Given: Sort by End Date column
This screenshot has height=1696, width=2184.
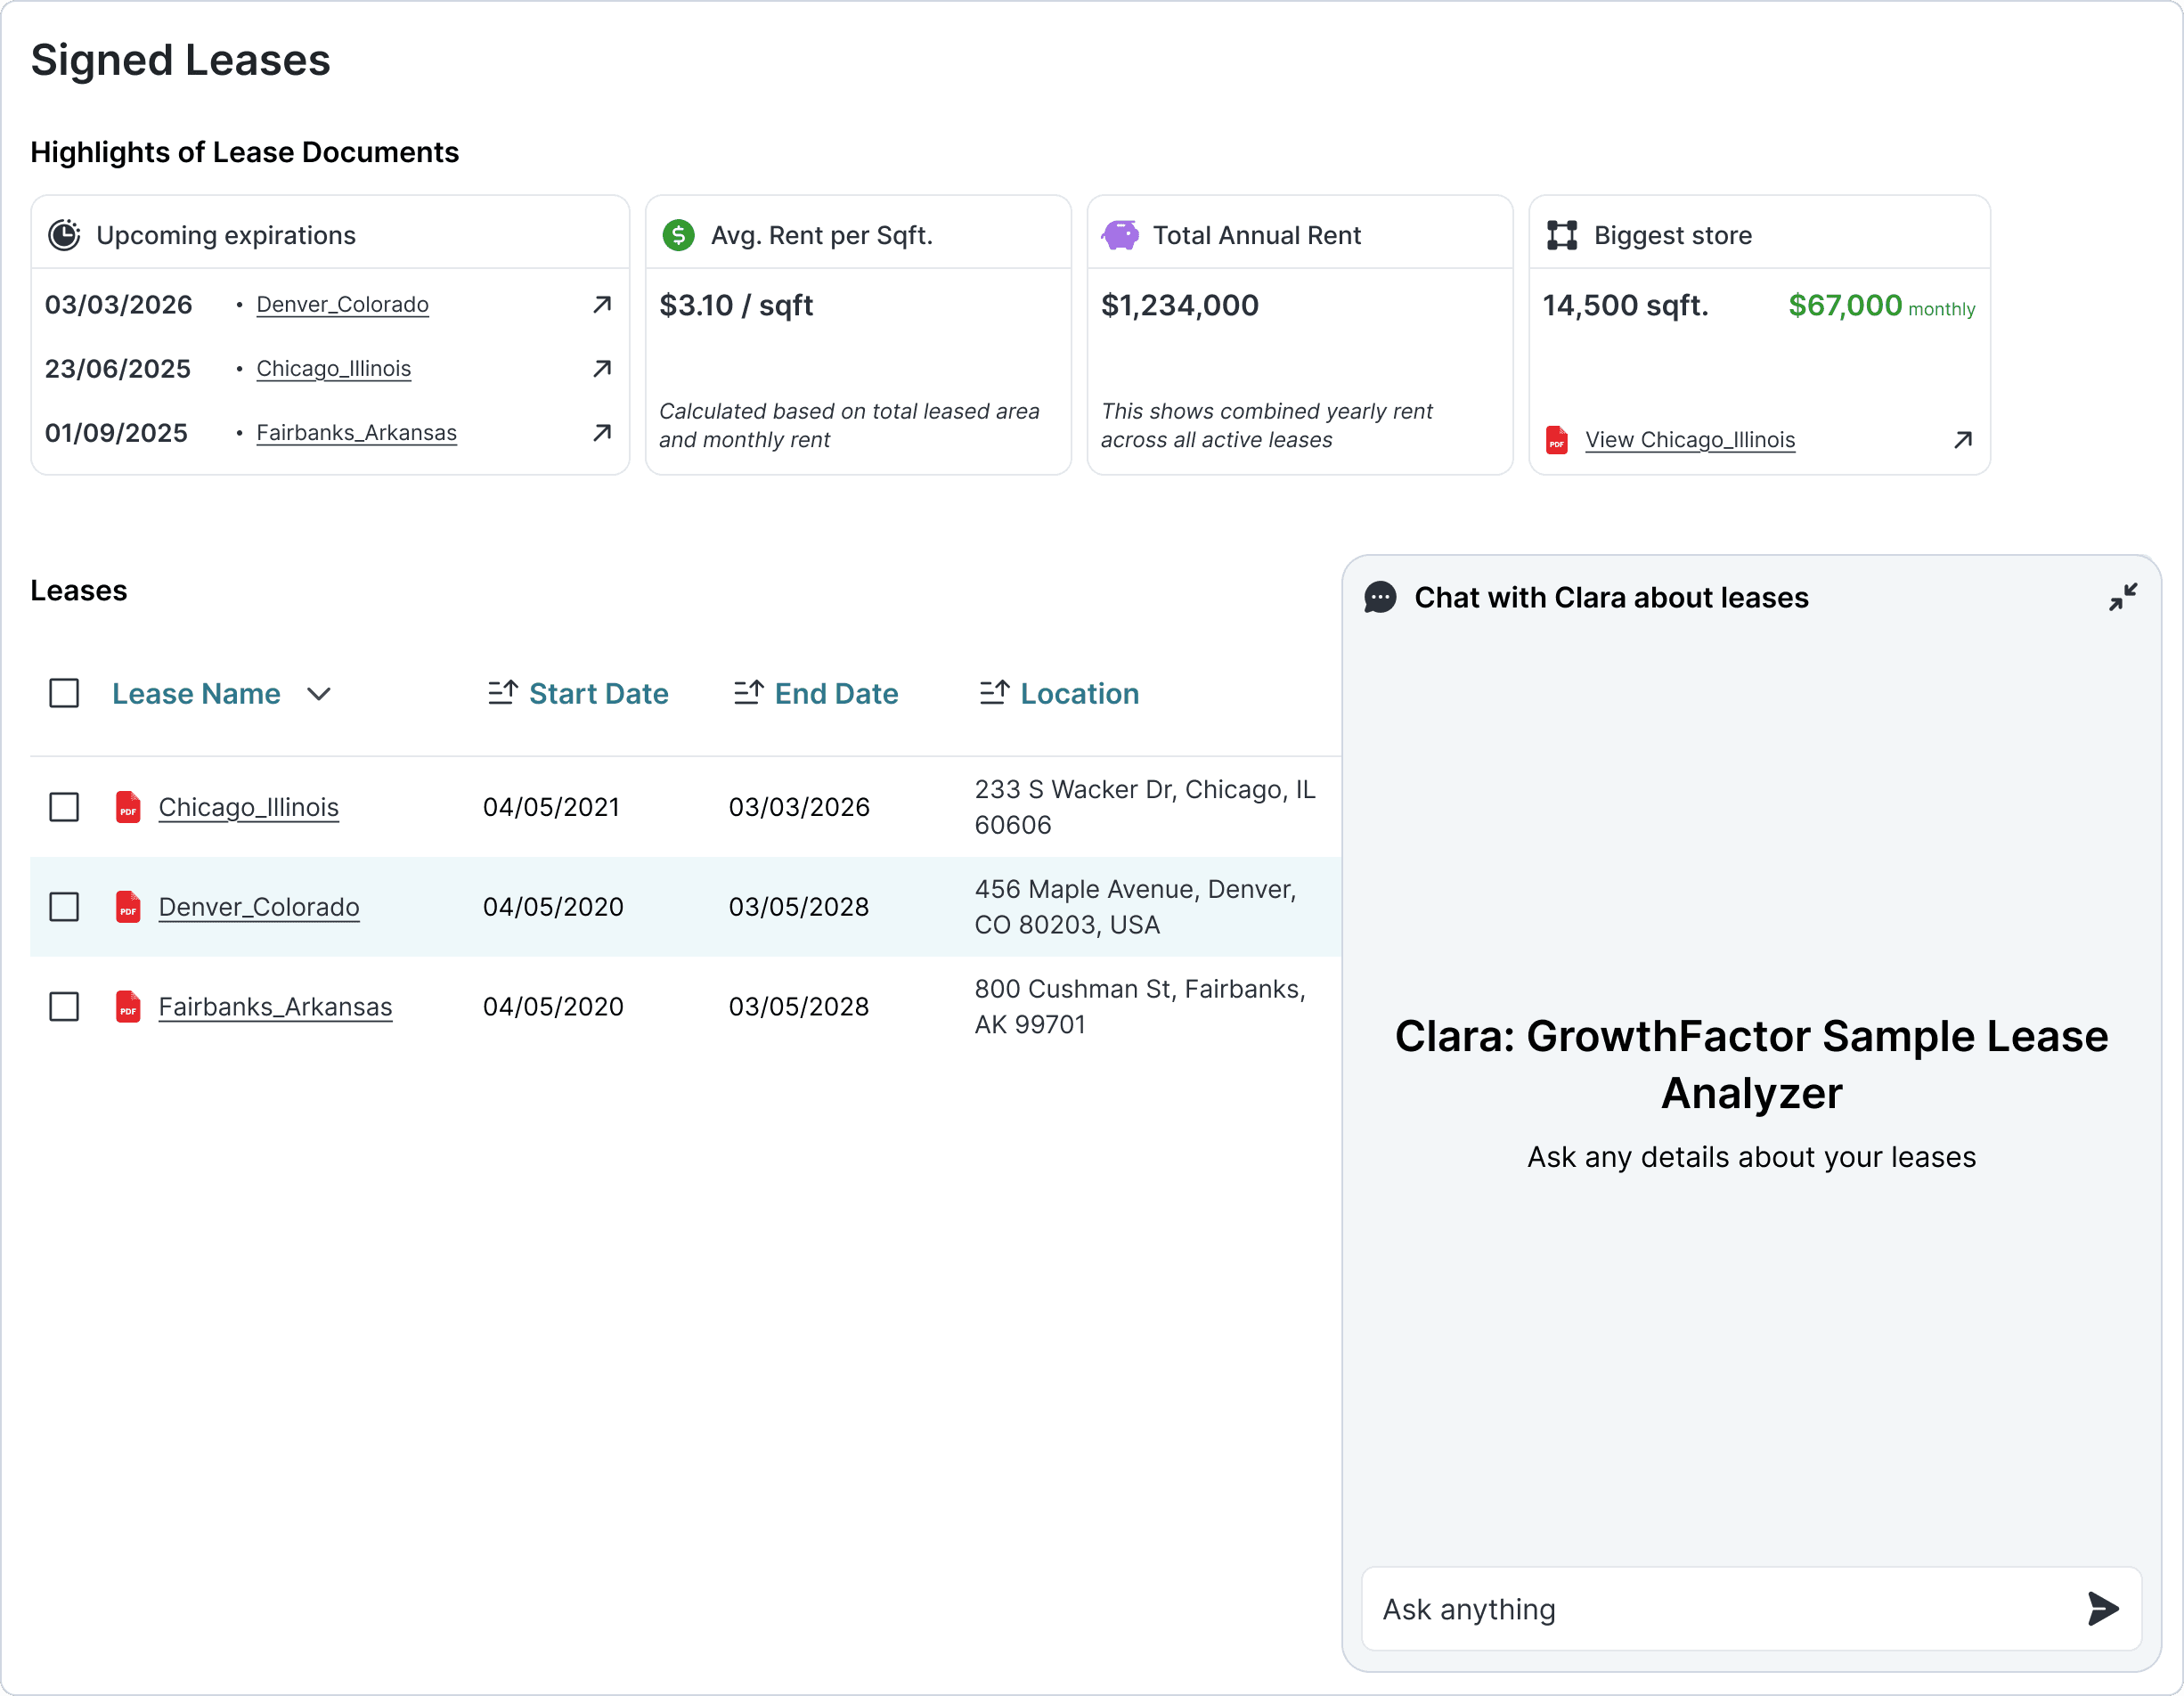Looking at the screenshot, I should [x=835, y=694].
